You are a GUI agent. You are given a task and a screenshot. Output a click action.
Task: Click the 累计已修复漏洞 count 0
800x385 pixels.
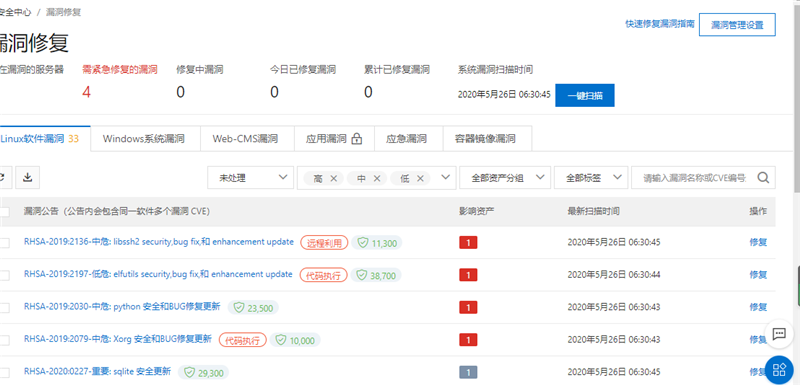coord(368,93)
